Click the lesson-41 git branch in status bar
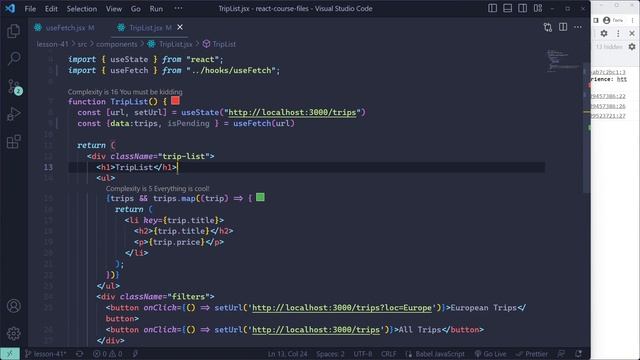The image size is (640, 360). coord(46,354)
